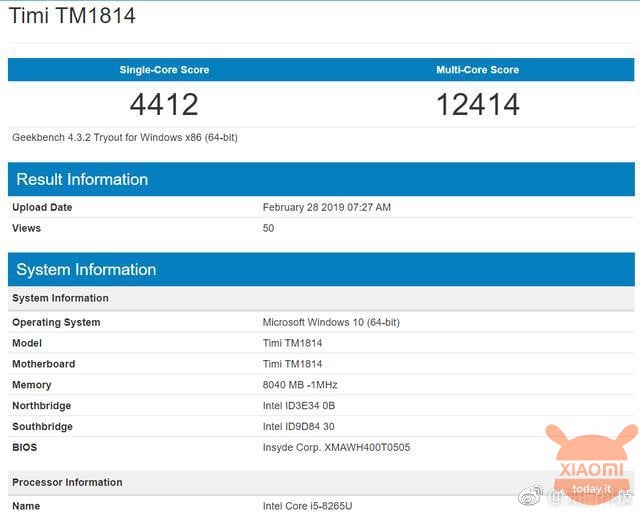Select the value Intel ID3E34 0B
Viewport: 640px width, 514px height.
[299, 406]
